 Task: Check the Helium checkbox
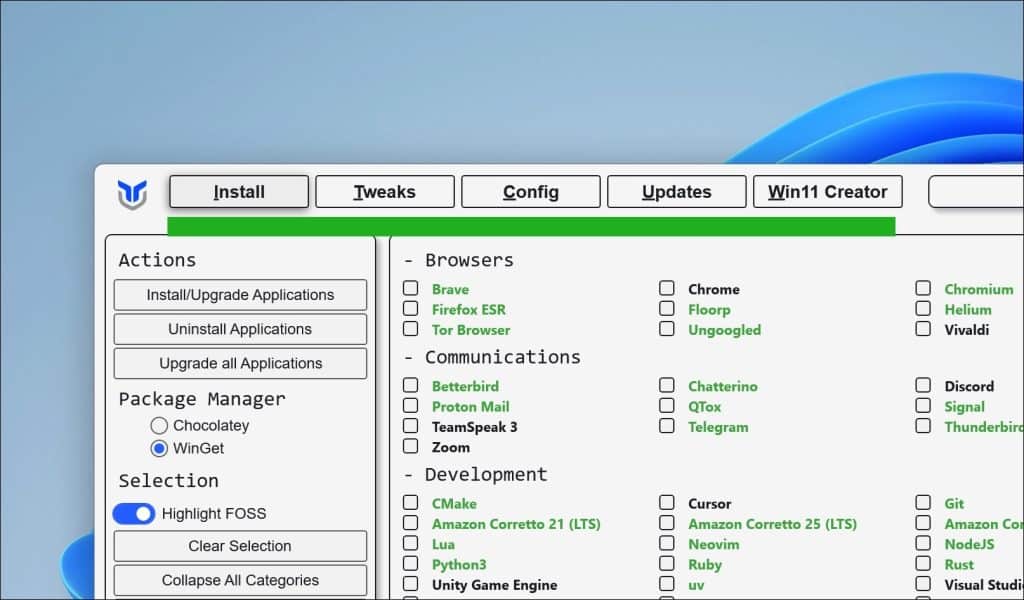click(x=923, y=308)
